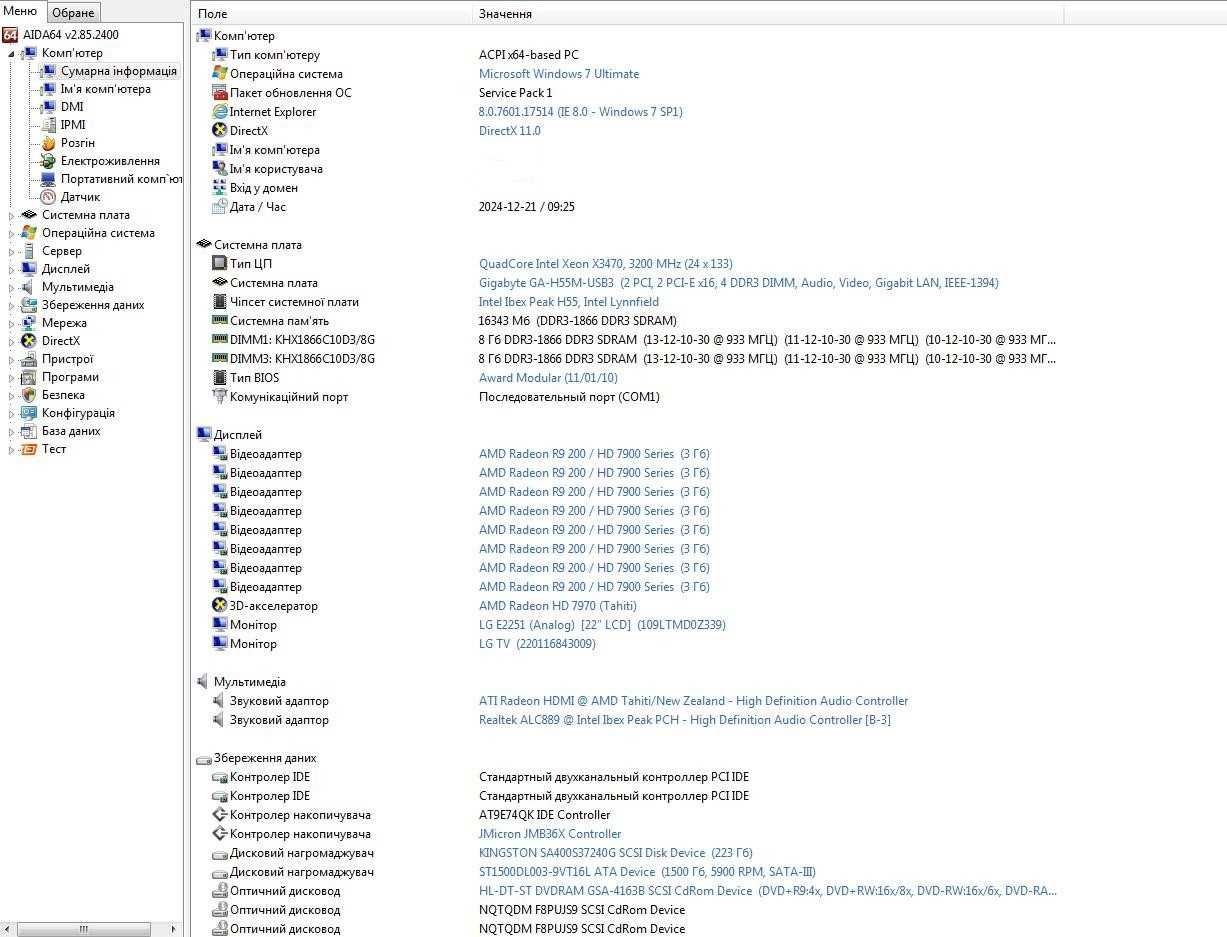Open the AMD Radeon HD 7970 (Tahiti) link
The image size is (1227, 937).
pos(557,606)
